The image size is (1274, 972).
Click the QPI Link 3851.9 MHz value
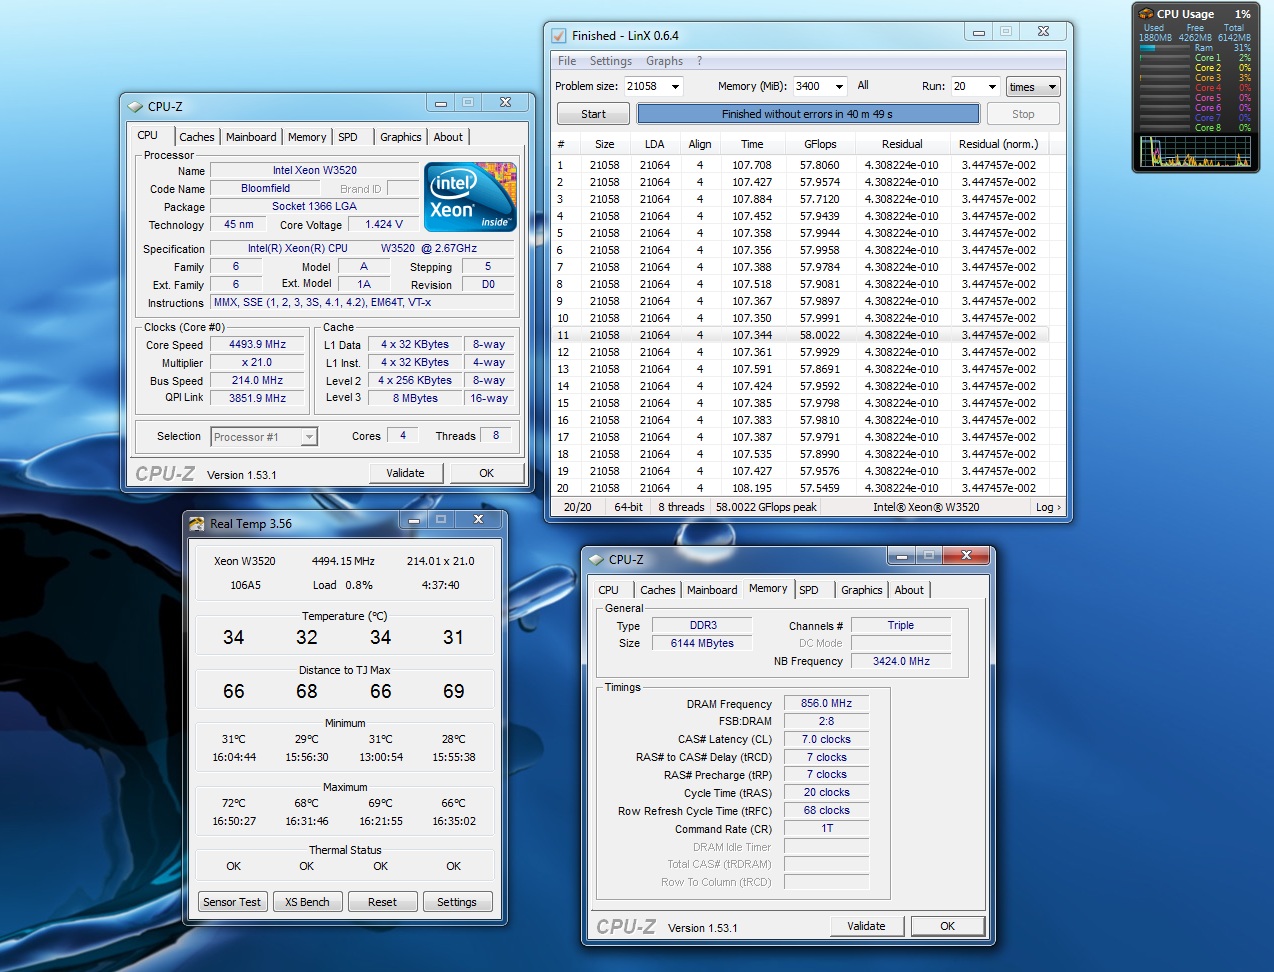pyautogui.click(x=258, y=398)
